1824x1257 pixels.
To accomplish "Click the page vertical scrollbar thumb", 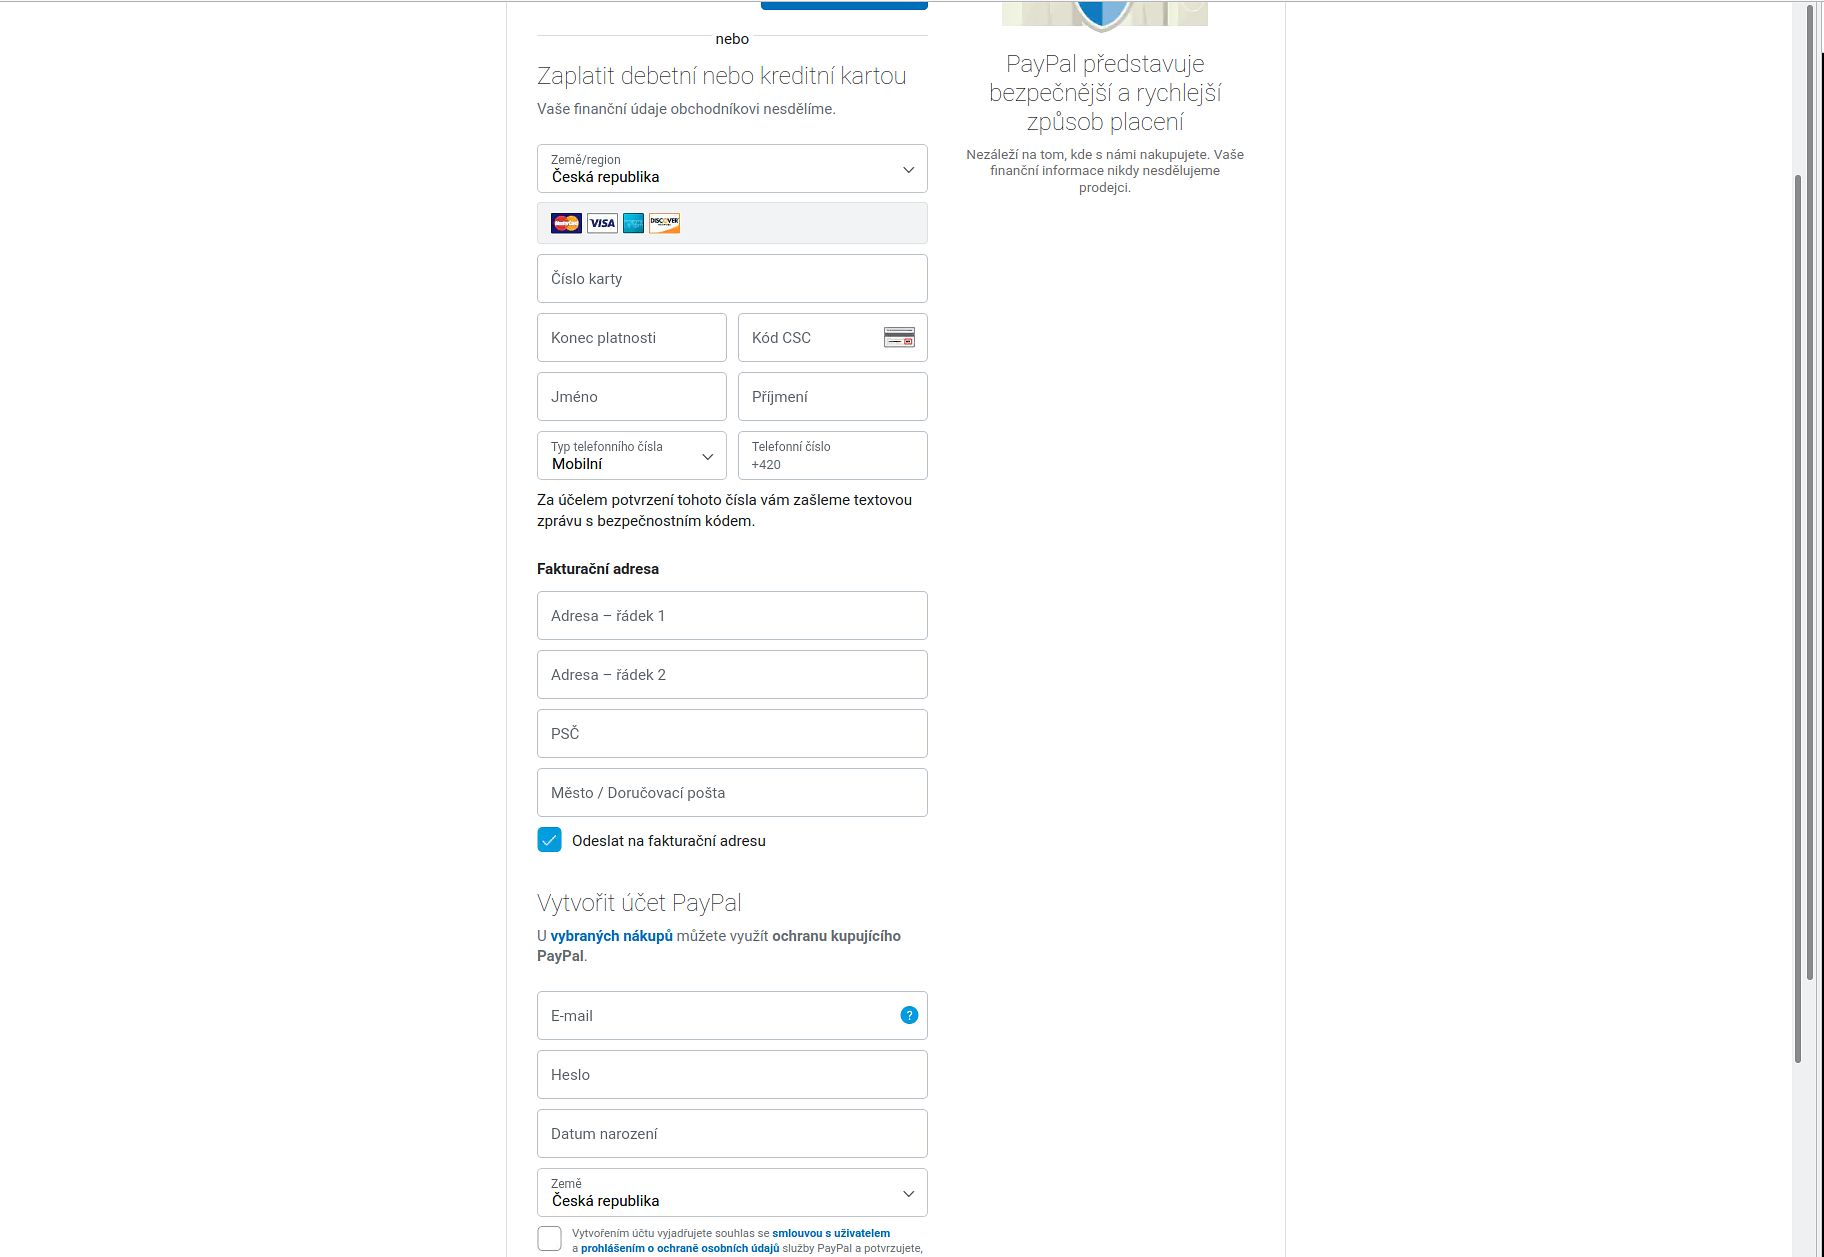I will [x=1798, y=620].
